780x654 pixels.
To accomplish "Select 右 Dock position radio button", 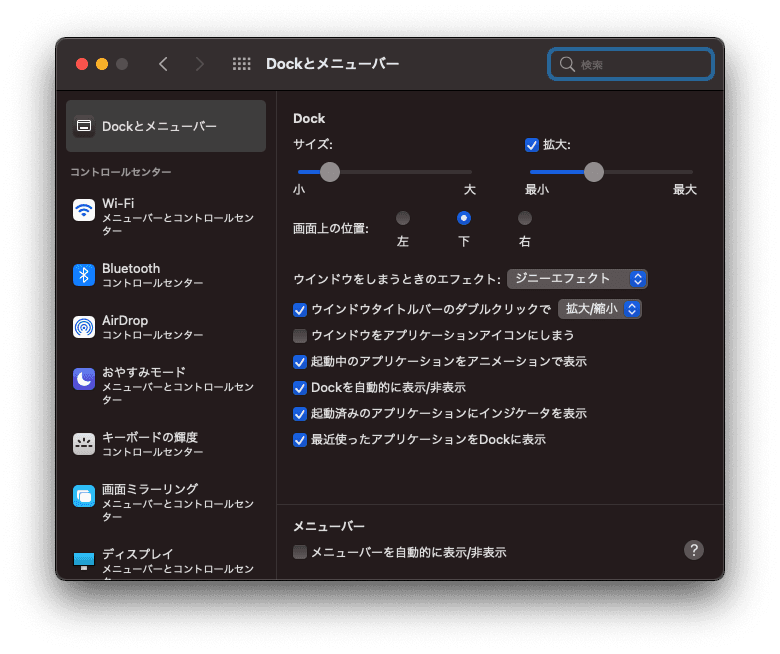I will pos(525,218).
